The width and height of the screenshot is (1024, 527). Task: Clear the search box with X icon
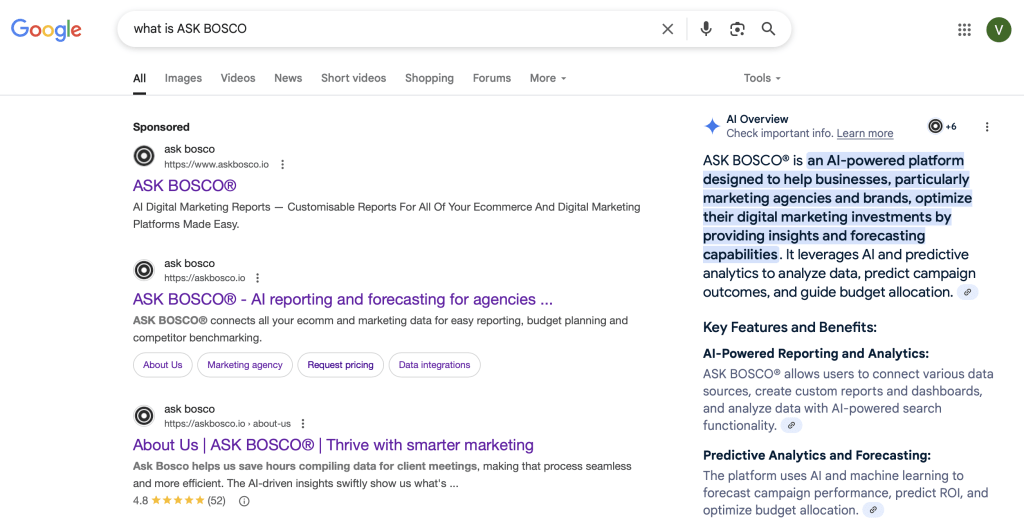pyautogui.click(x=668, y=29)
